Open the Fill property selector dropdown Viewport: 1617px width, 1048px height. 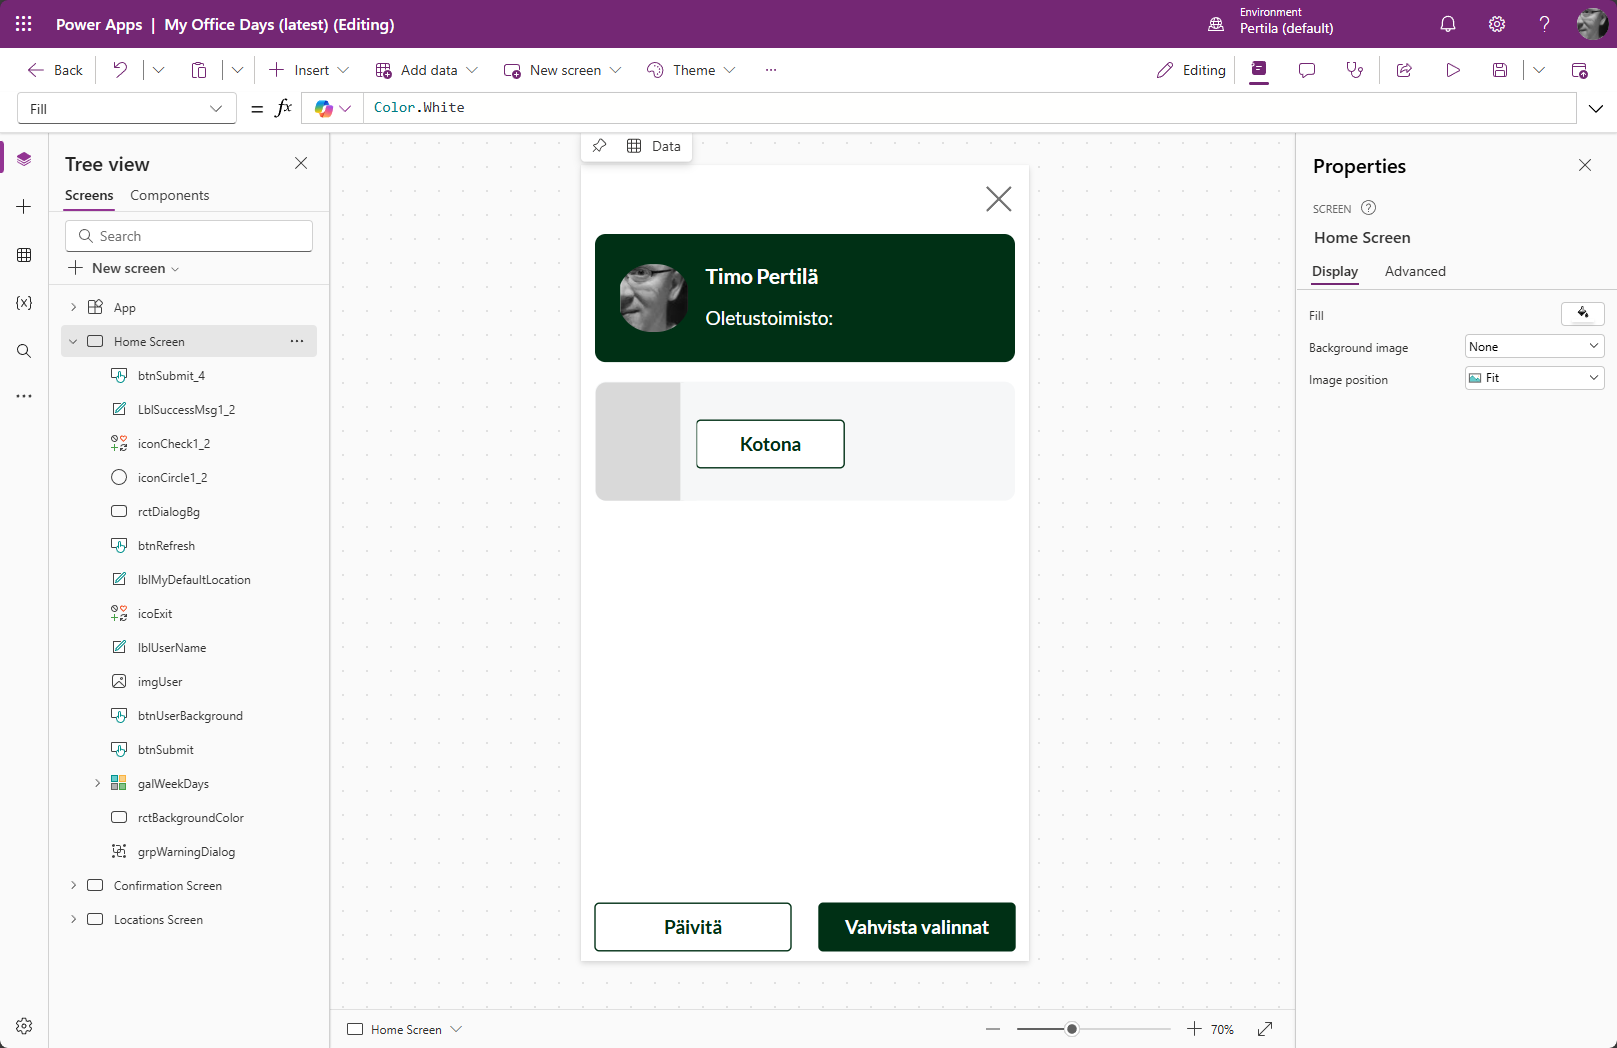click(x=126, y=108)
